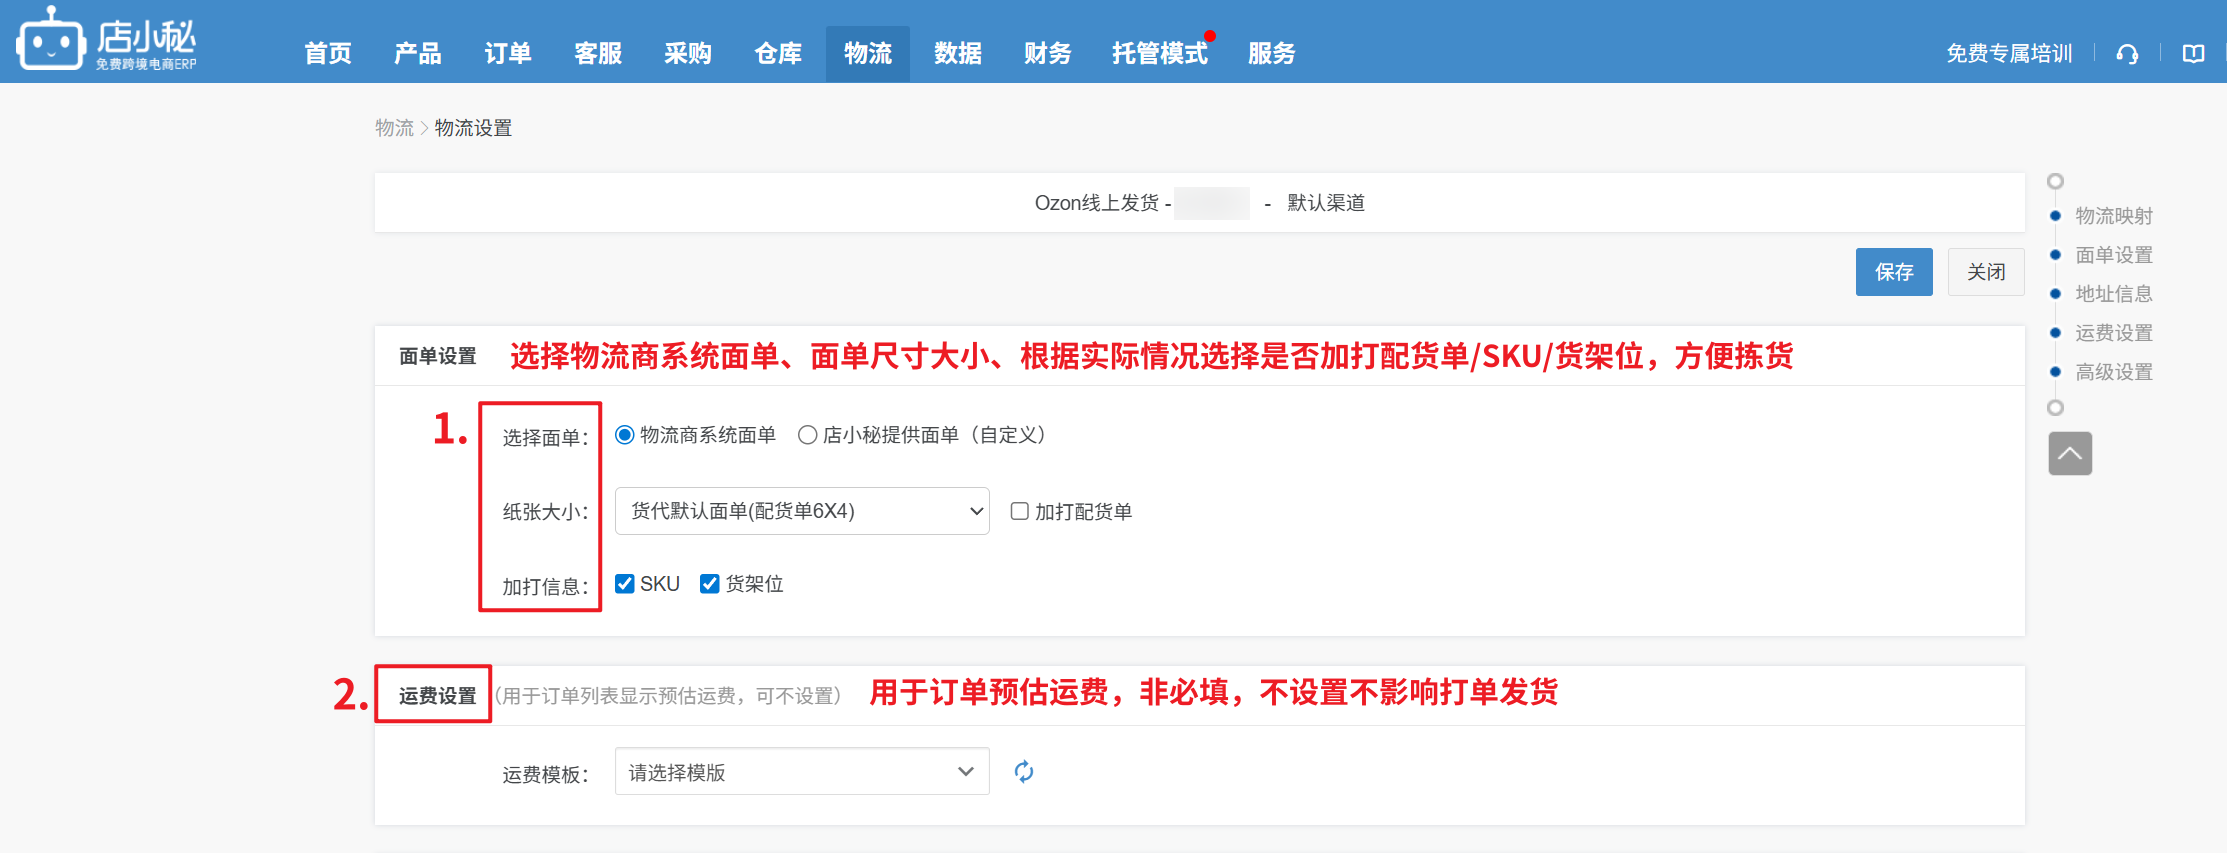Select 店小秘提供面单 (自定义) radio option
This screenshot has height=853, width=2227.
[x=807, y=435]
